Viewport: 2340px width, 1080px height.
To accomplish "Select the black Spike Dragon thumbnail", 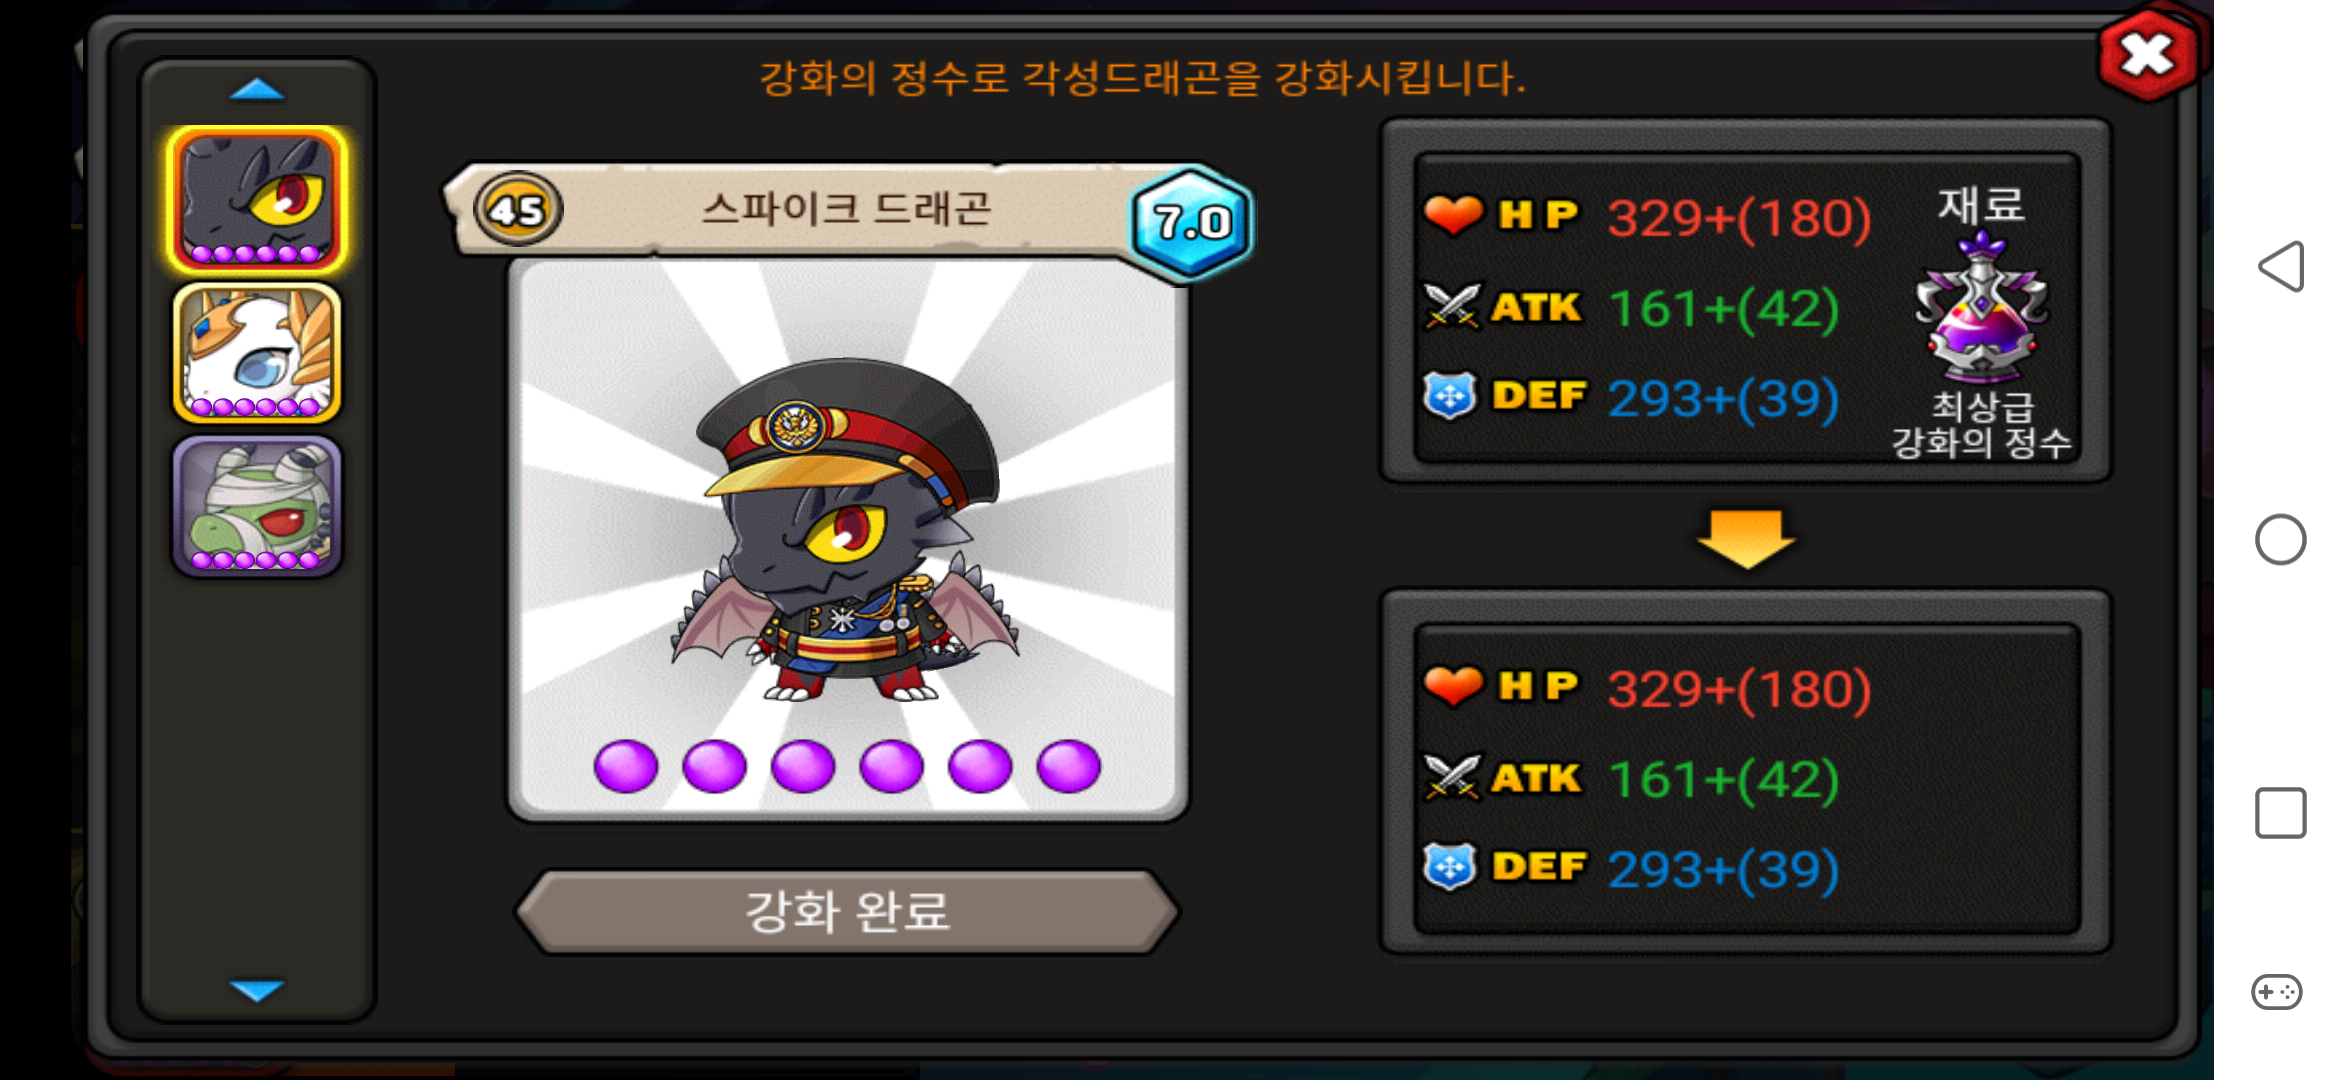I will tap(257, 200).
